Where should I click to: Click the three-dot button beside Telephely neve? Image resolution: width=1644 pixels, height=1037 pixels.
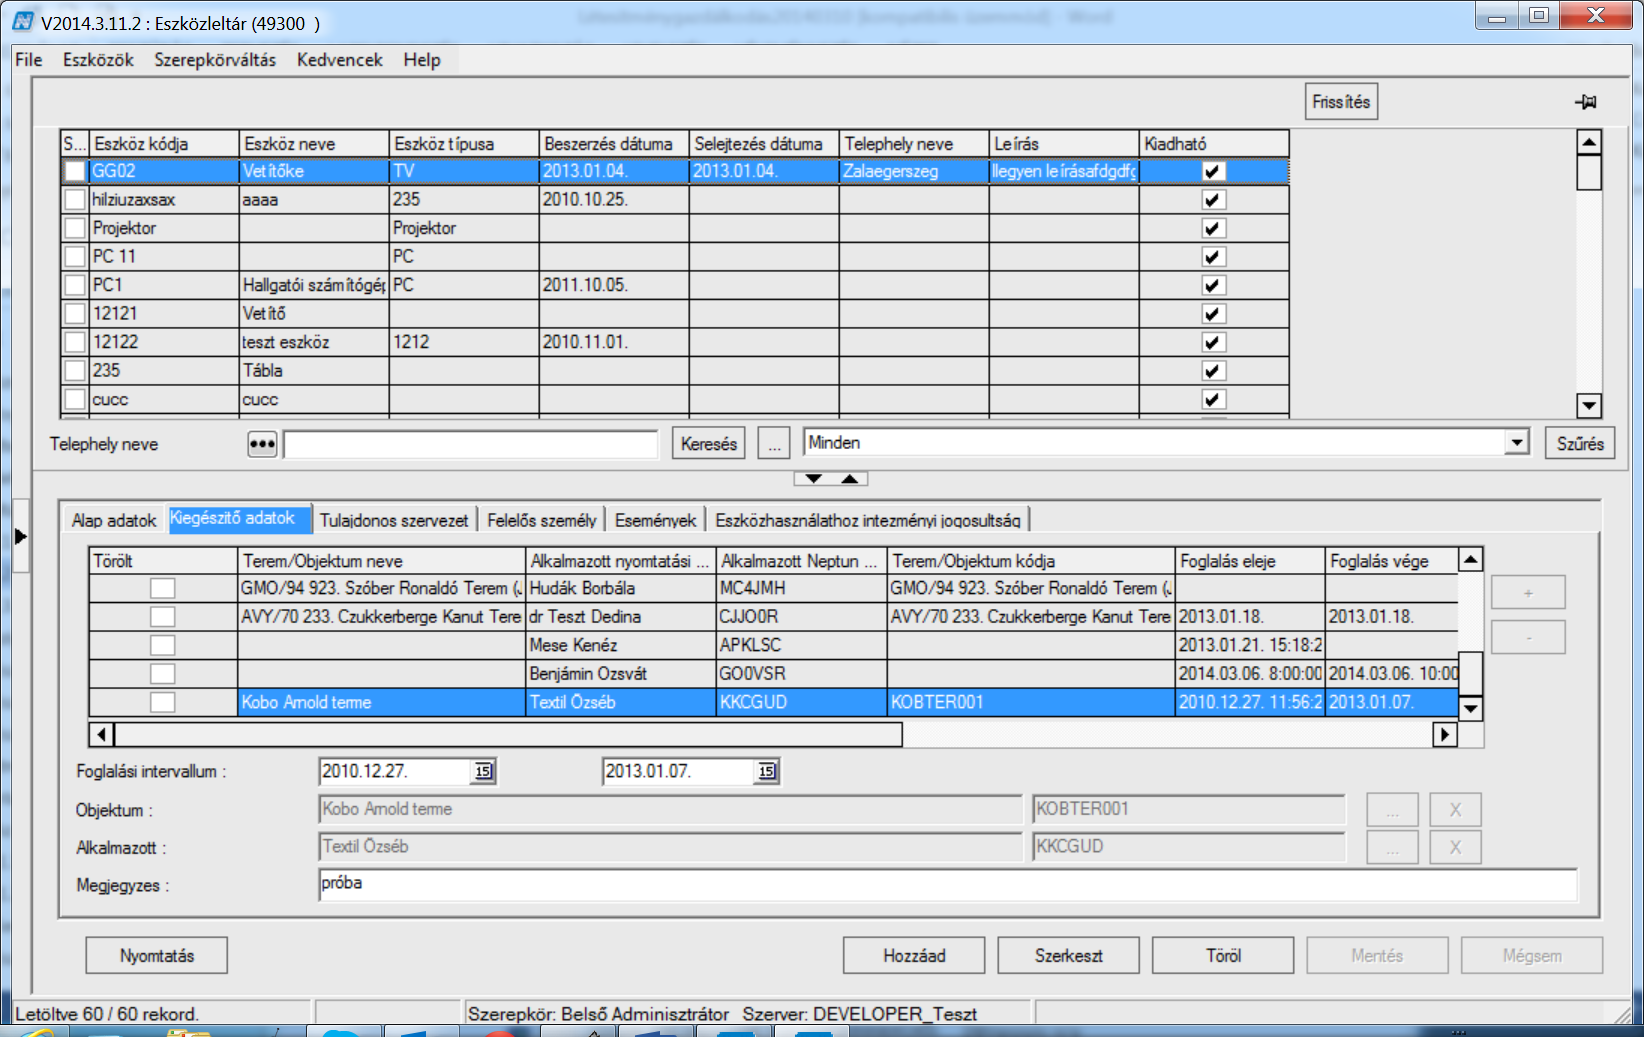262,444
